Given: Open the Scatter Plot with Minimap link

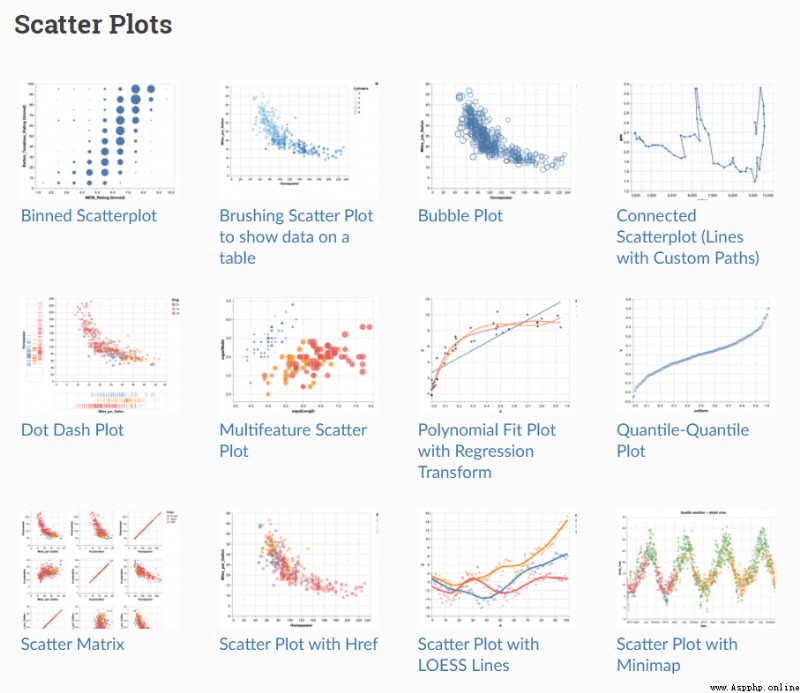Looking at the screenshot, I should click(677, 655).
